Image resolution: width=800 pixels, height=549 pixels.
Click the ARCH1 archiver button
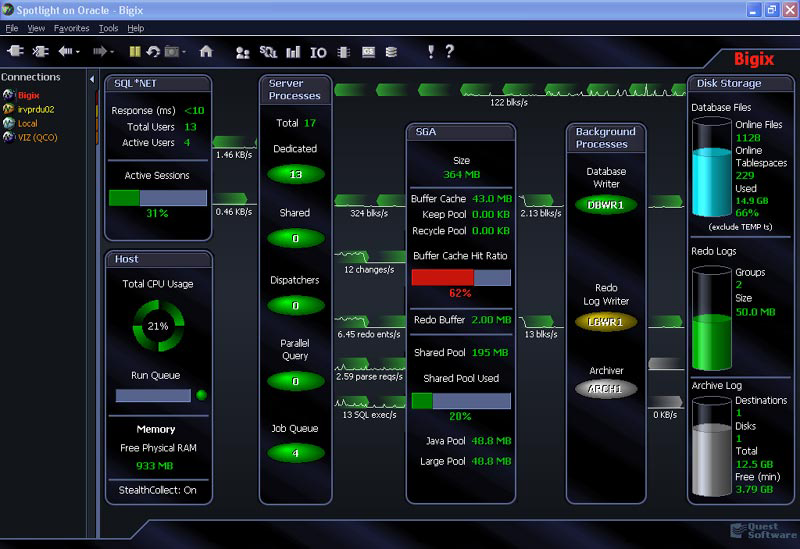pyautogui.click(x=606, y=389)
